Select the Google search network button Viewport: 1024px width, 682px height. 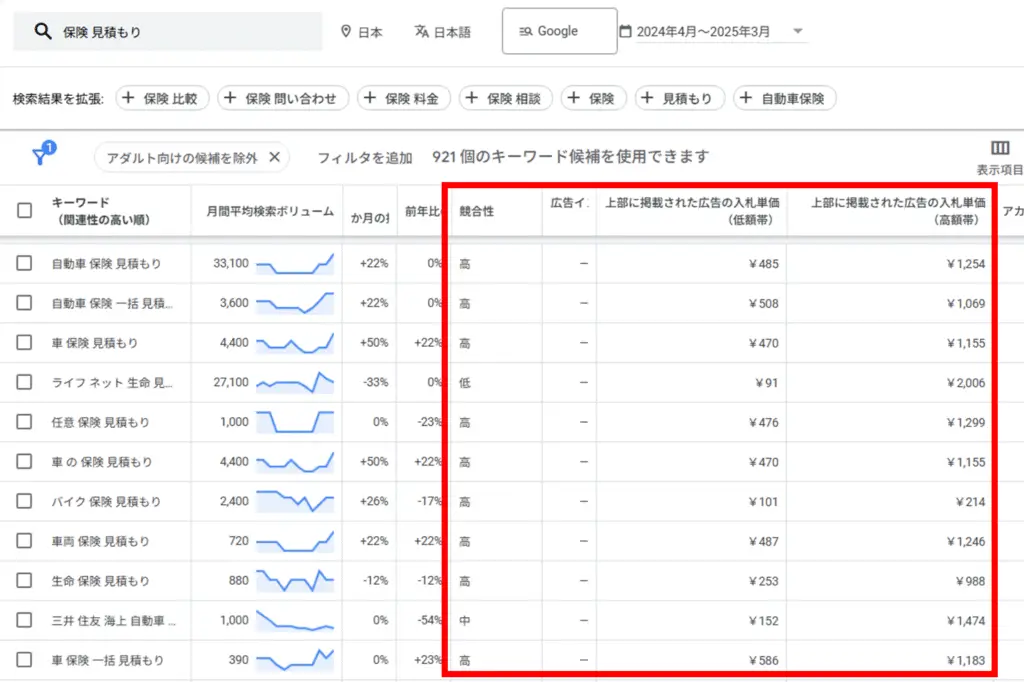pyautogui.click(x=560, y=31)
